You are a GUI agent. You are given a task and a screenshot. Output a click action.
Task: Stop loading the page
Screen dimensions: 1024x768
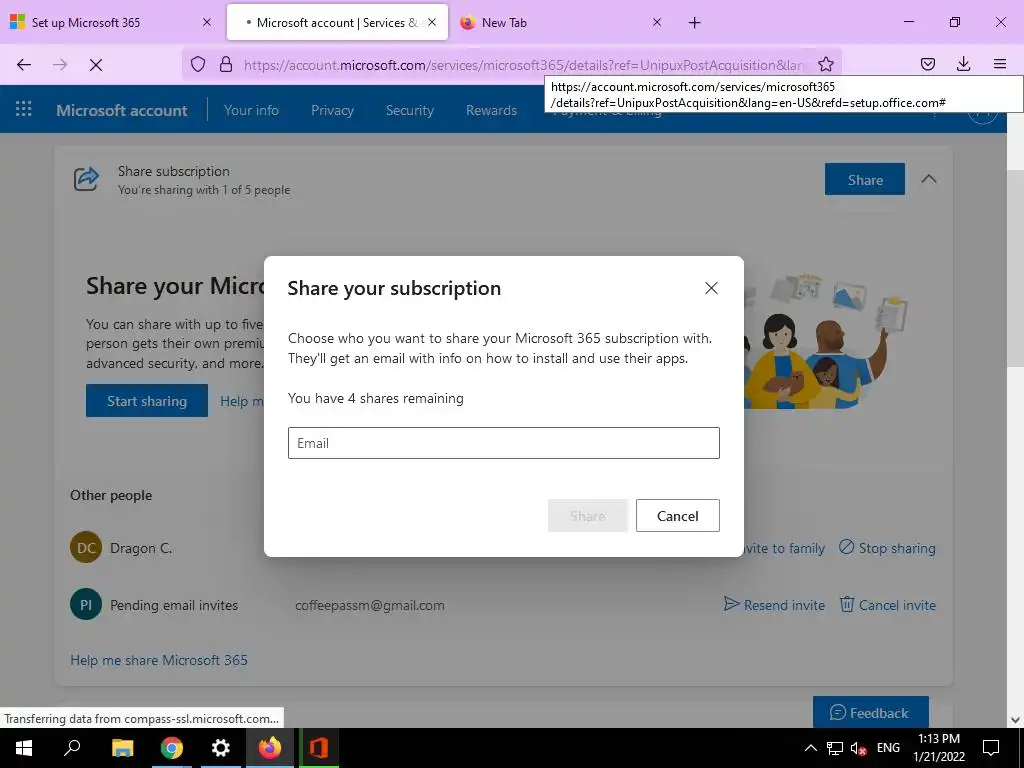point(95,64)
